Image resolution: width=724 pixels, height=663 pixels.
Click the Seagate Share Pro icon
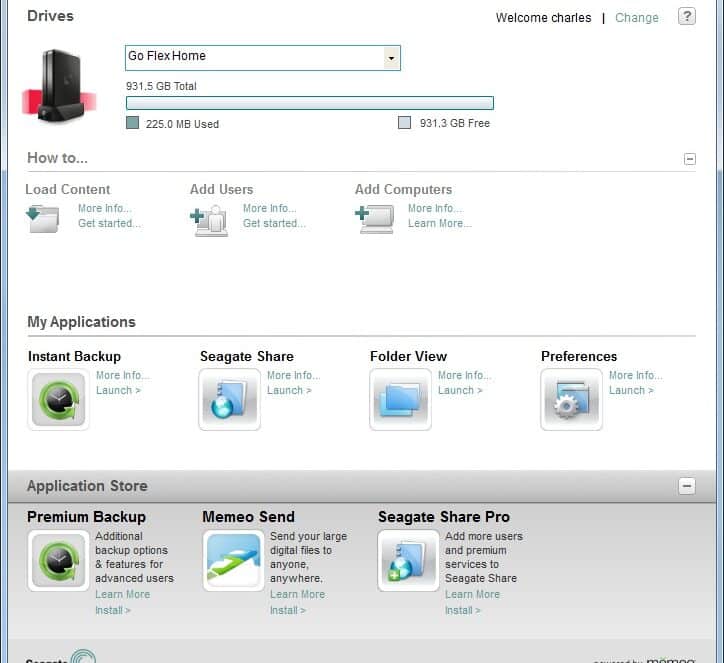pyautogui.click(x=408, y=561)
